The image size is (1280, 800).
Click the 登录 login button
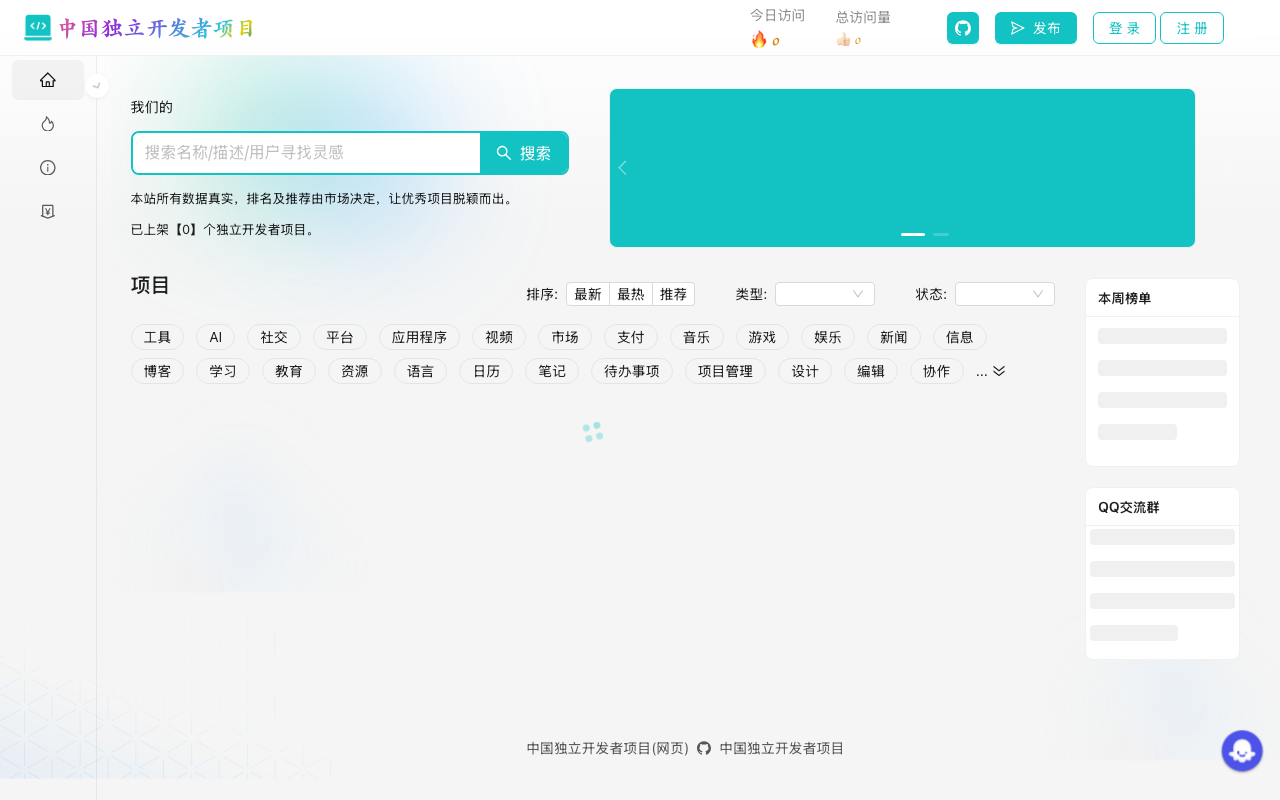point(1124,28)
